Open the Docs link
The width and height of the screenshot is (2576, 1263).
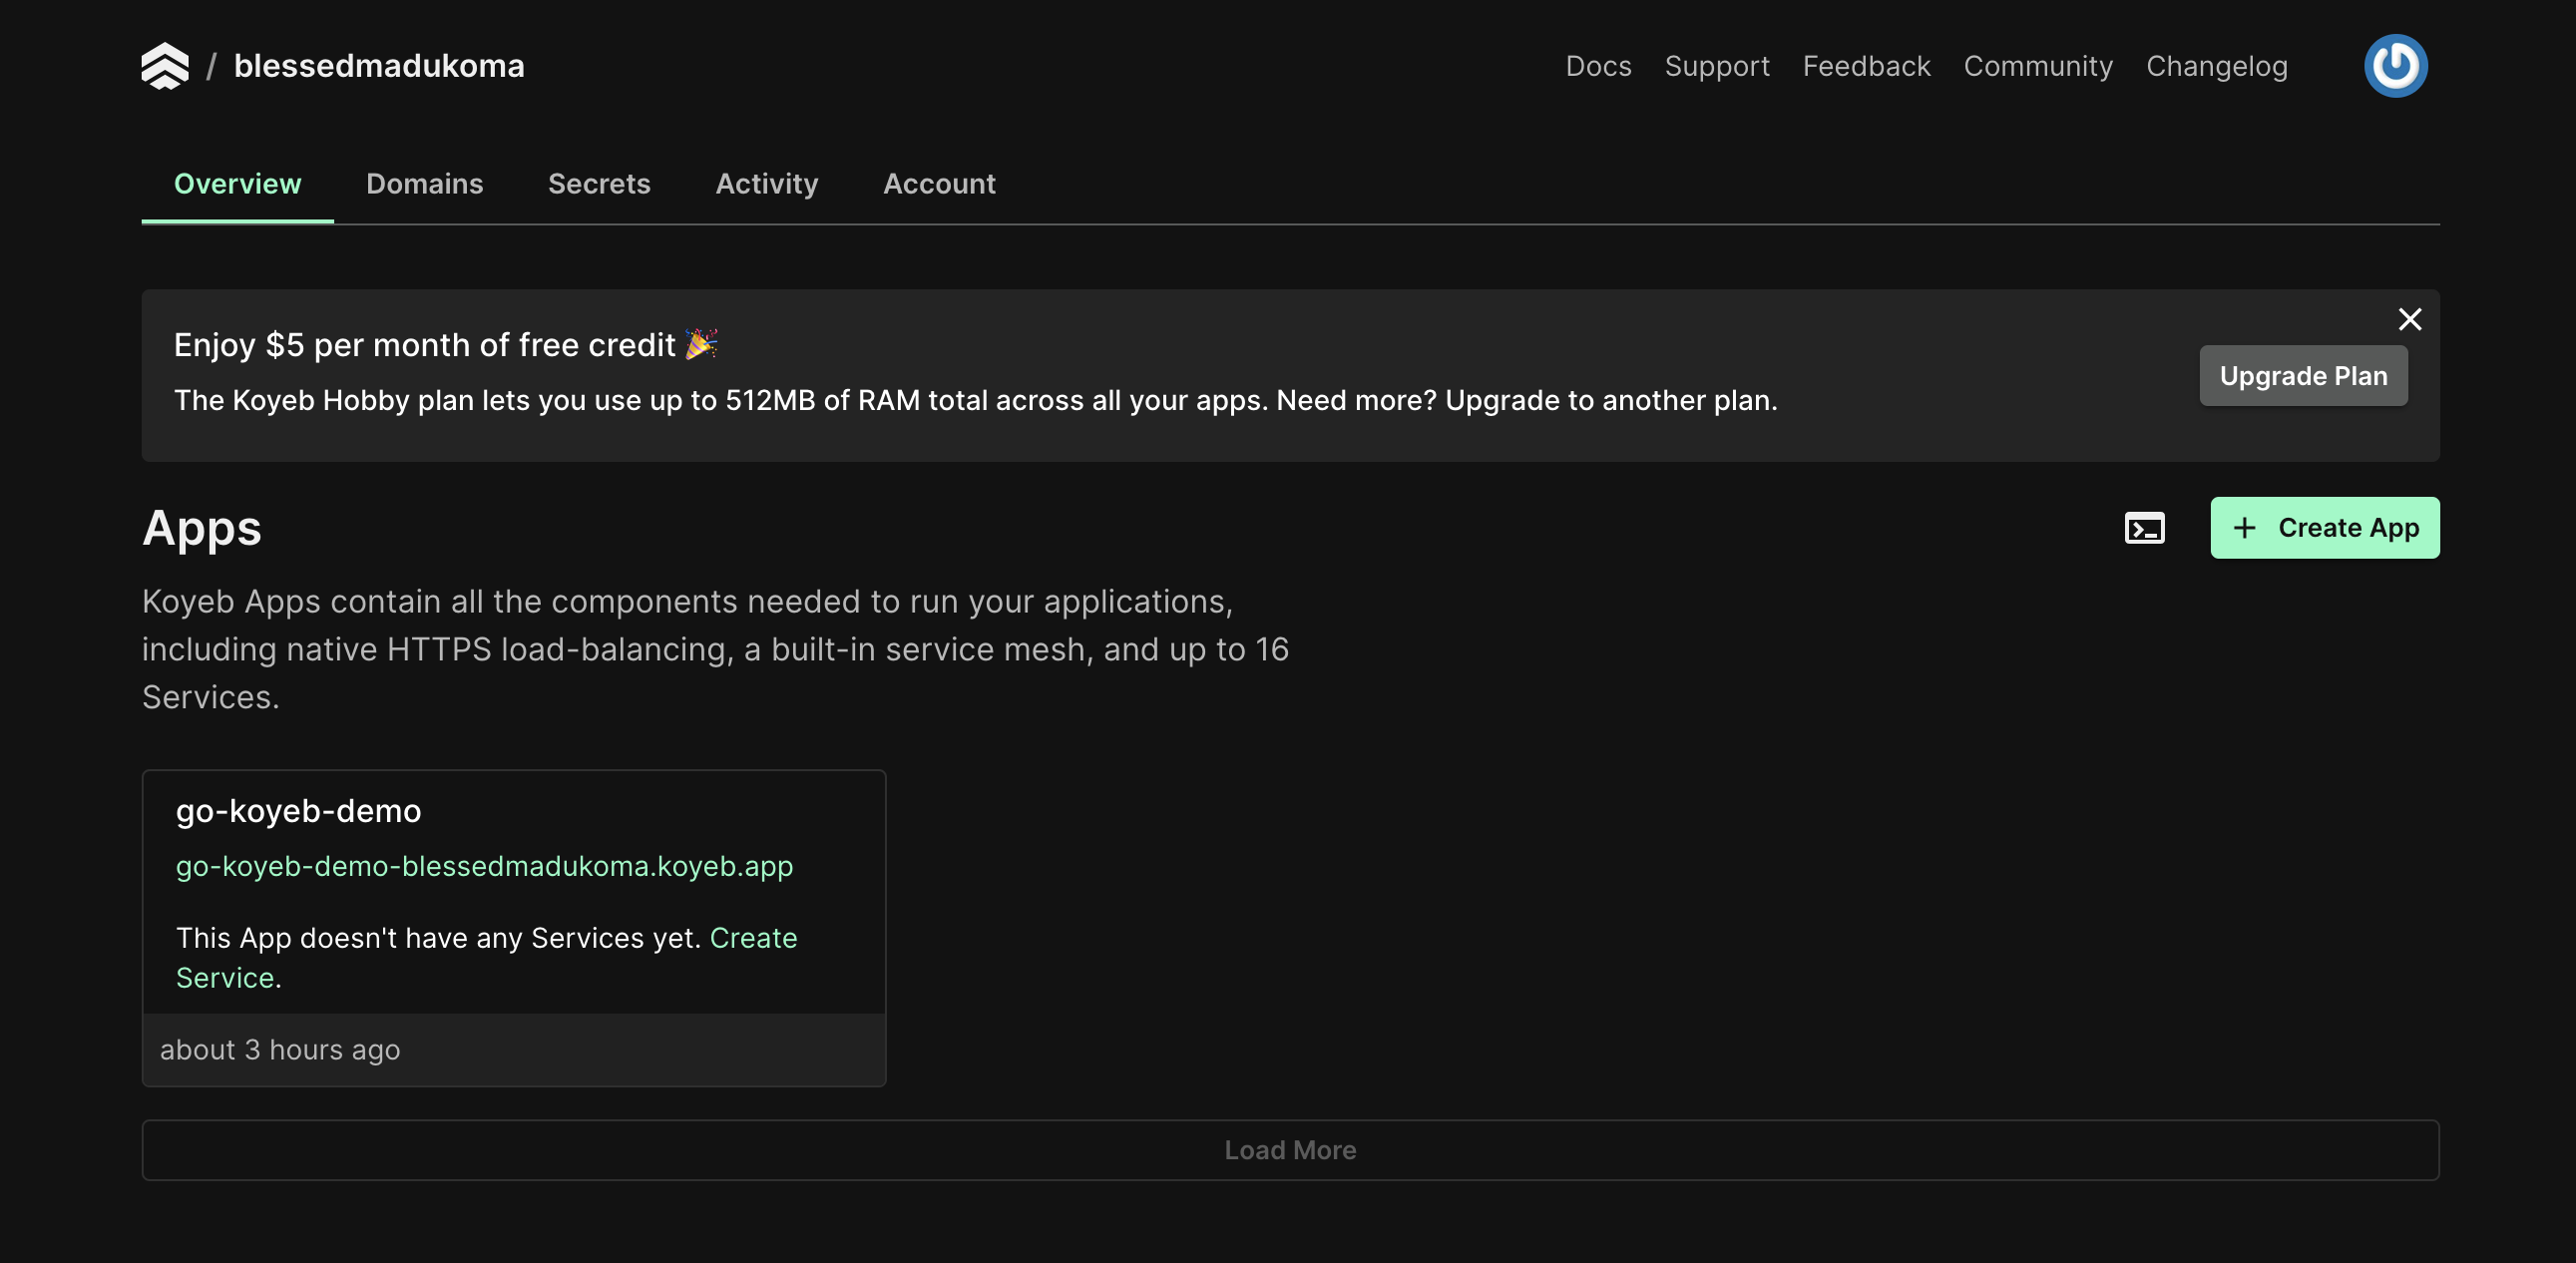[1598, 66]
